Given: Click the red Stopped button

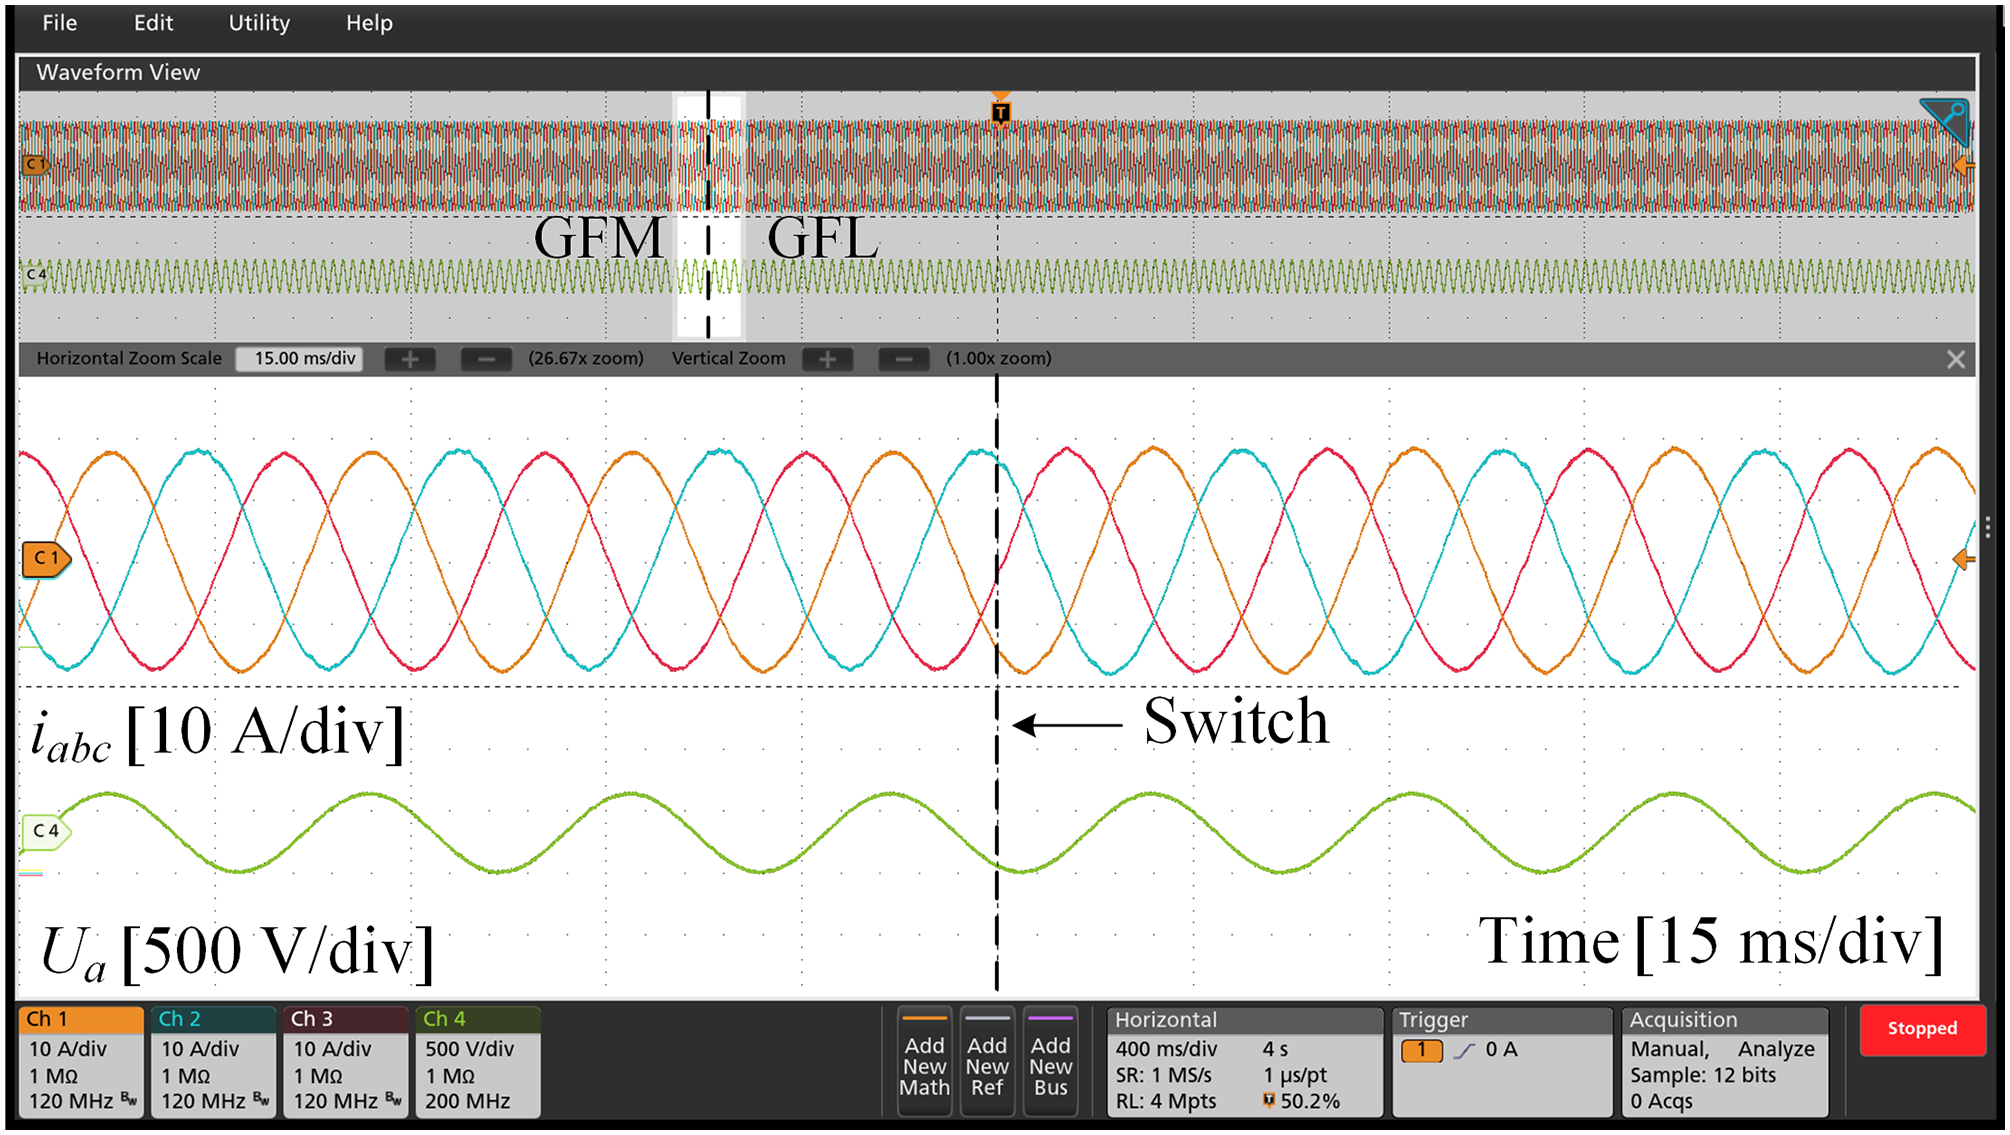Looking at the screenshot, I should pyautogui.click(x=1922, y=1029).
